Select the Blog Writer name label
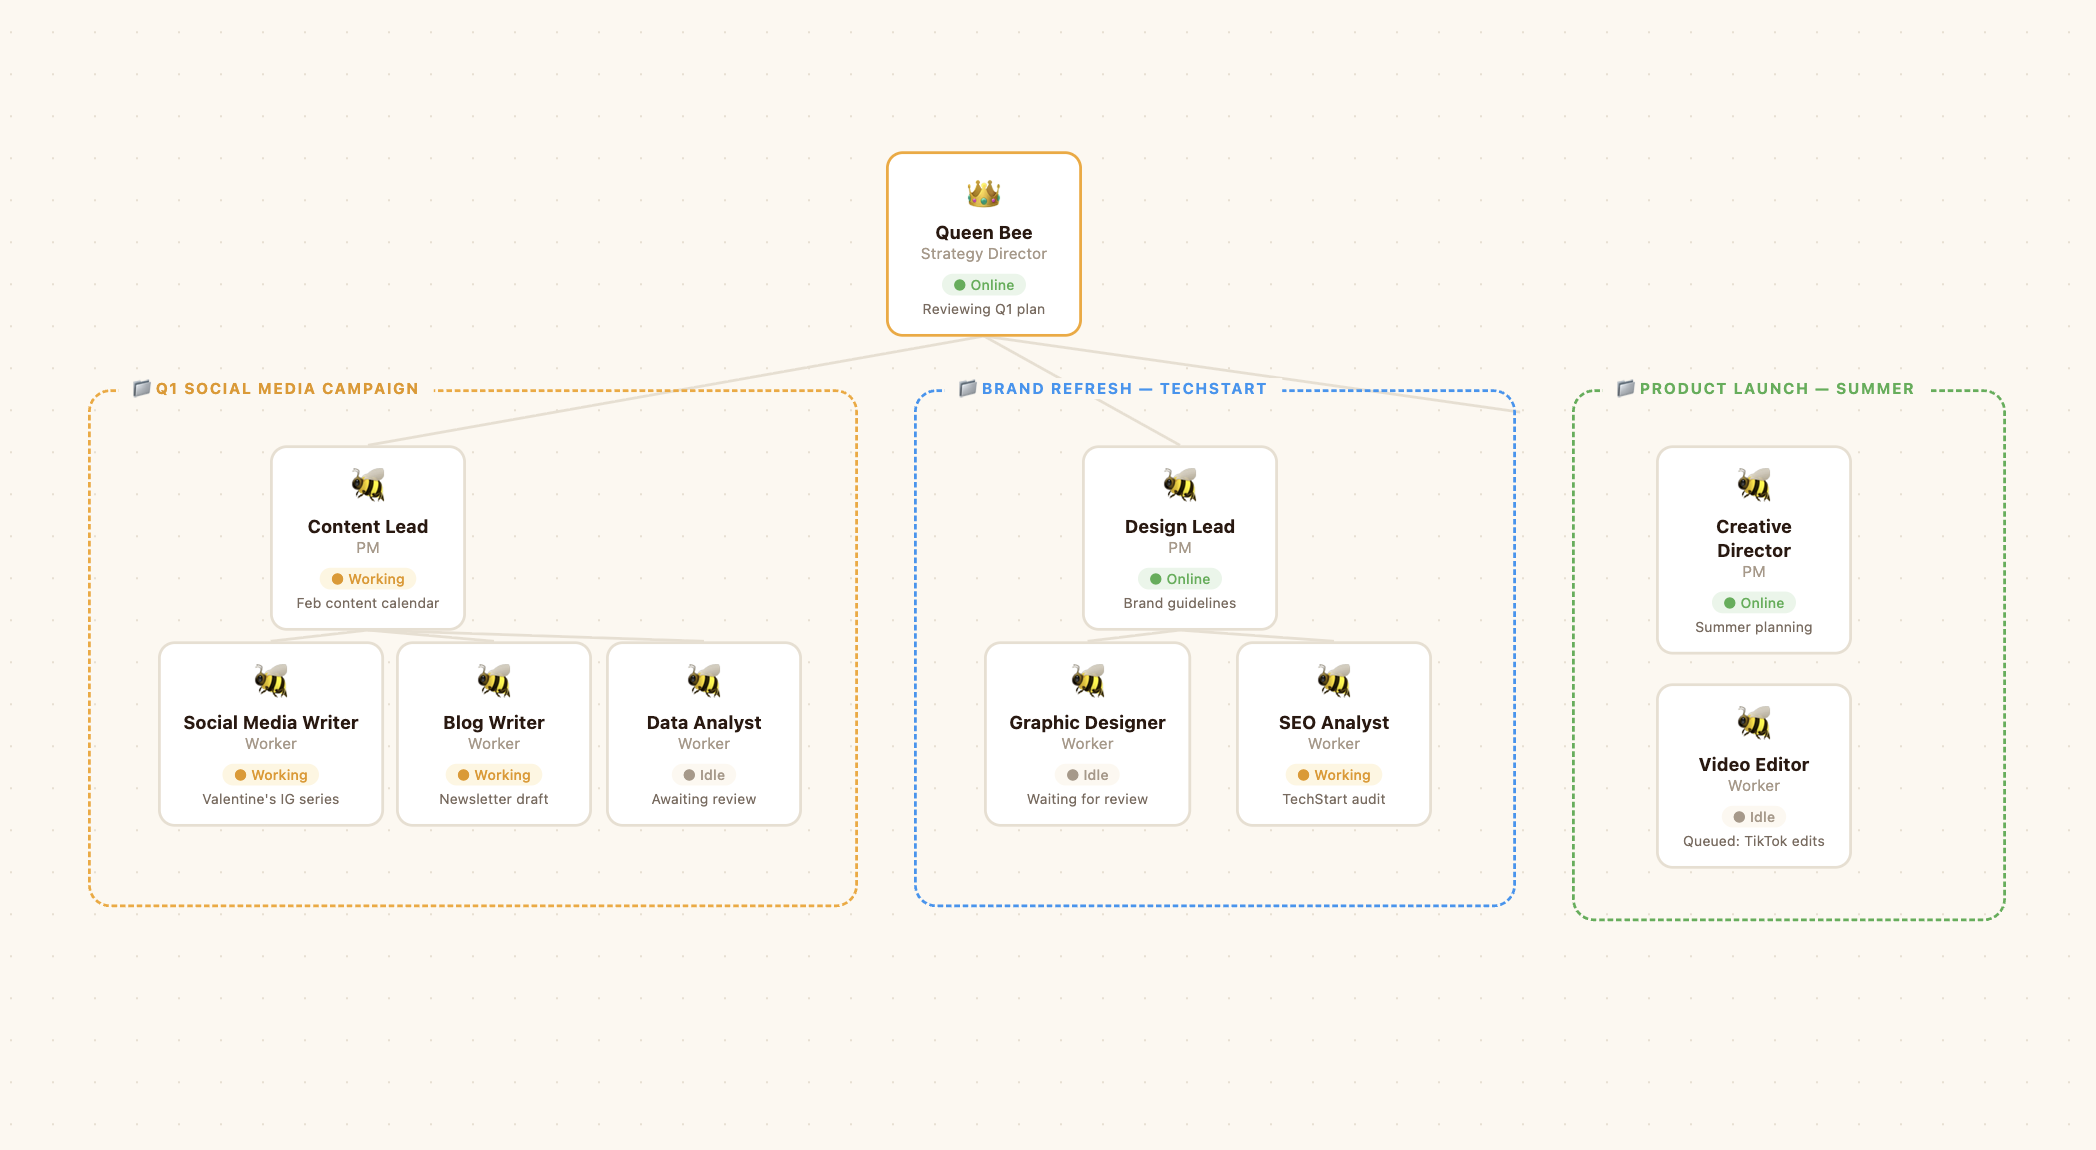The width and height of the screenshot is (2096, 1150). (x=493, y=722)
